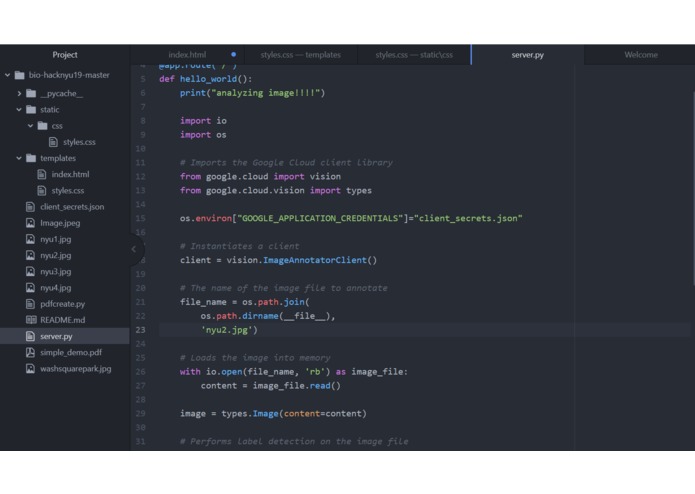This screenshot has width=695, height=494.
Task: Open nyu1.jpg from the project tree
Action: pyautogui.click(x=55, y=239)
